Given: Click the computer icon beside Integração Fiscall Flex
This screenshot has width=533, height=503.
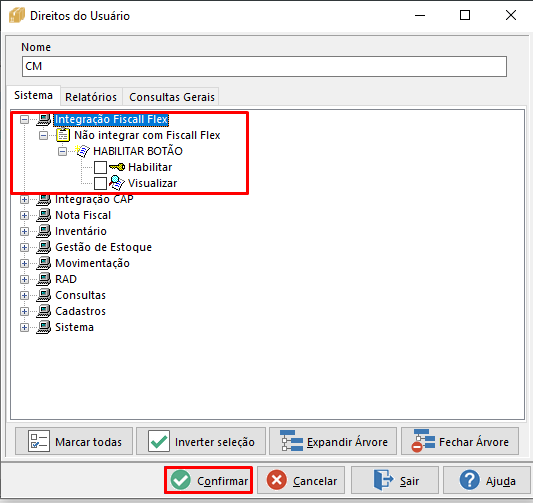Looking at the screenshot, I should tap(44, 119).
